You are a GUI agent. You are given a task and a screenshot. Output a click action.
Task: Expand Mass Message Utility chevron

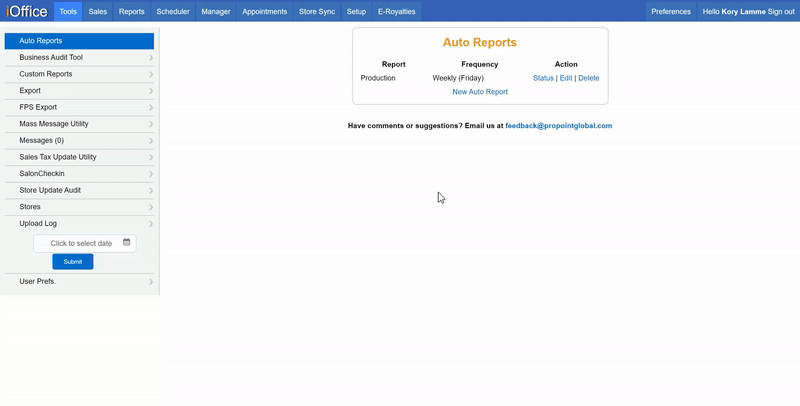(151, 124)
